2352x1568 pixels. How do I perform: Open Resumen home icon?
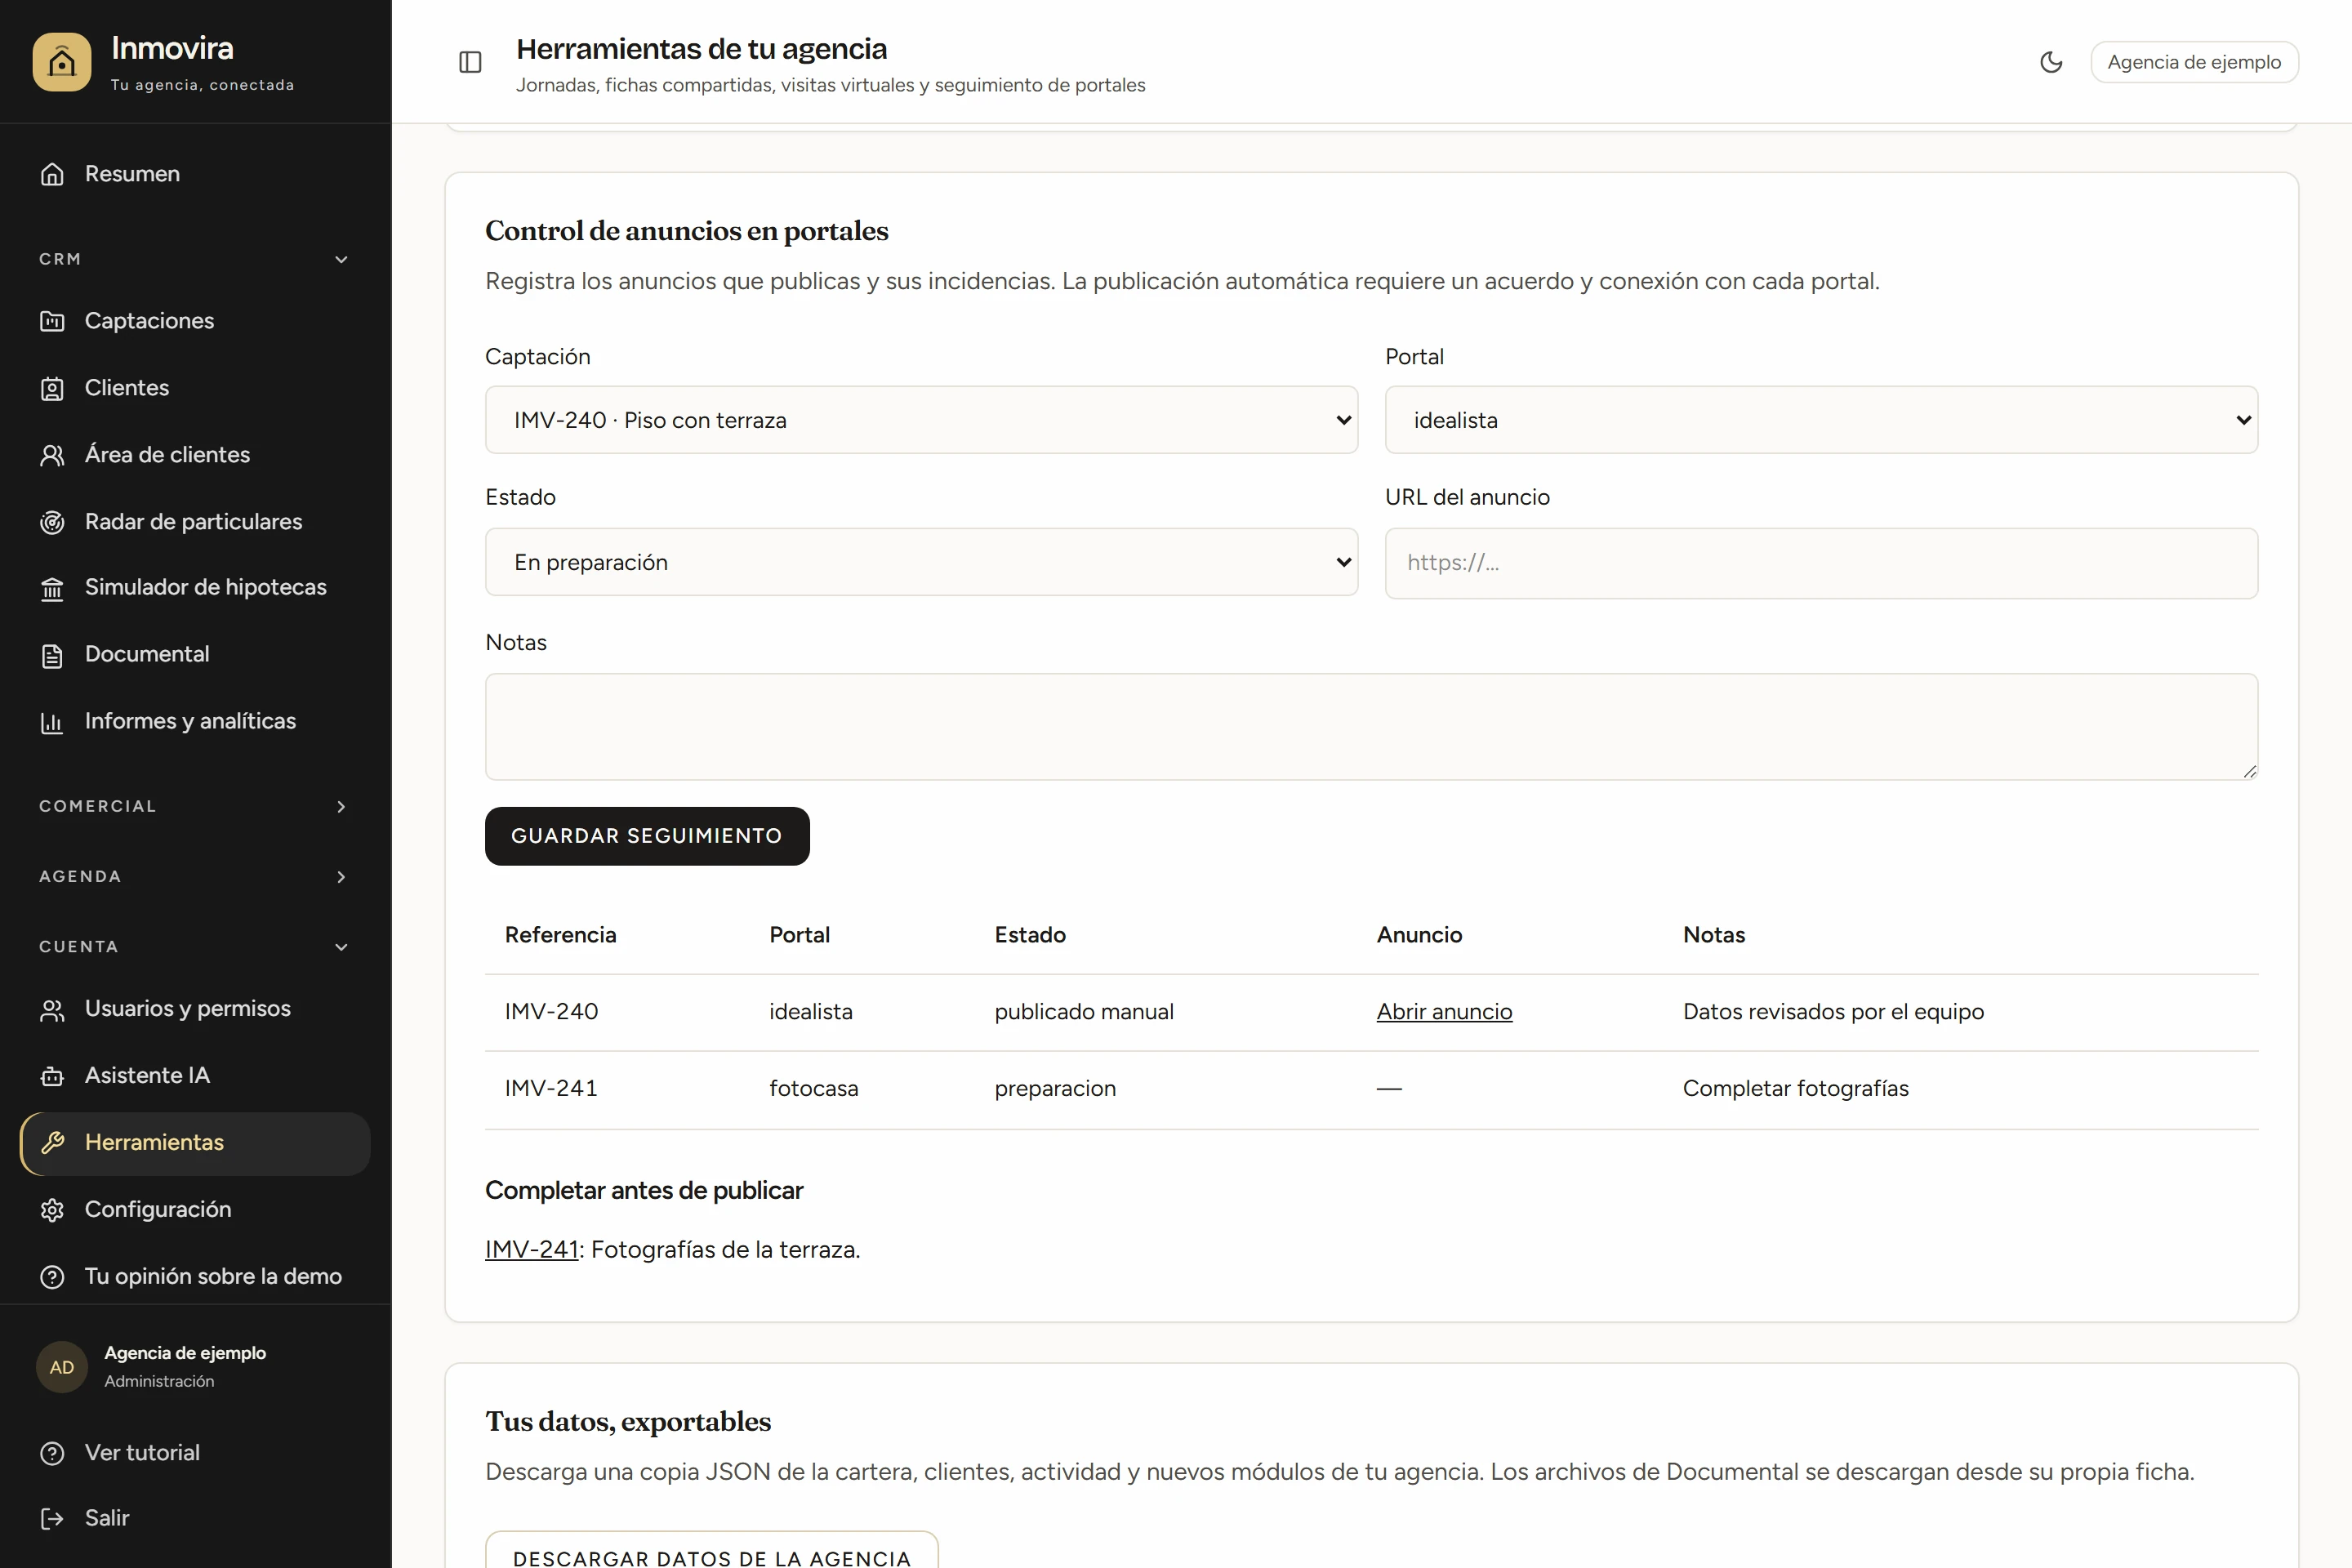(52, 174)
